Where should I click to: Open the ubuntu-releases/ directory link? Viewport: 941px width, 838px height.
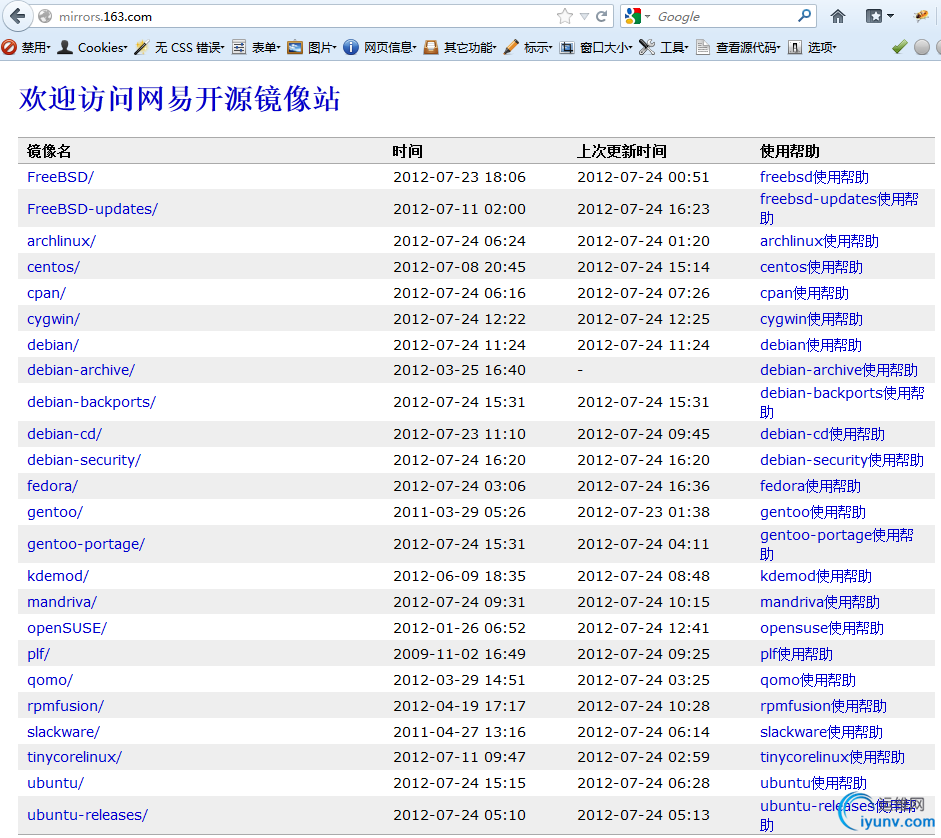87,815
